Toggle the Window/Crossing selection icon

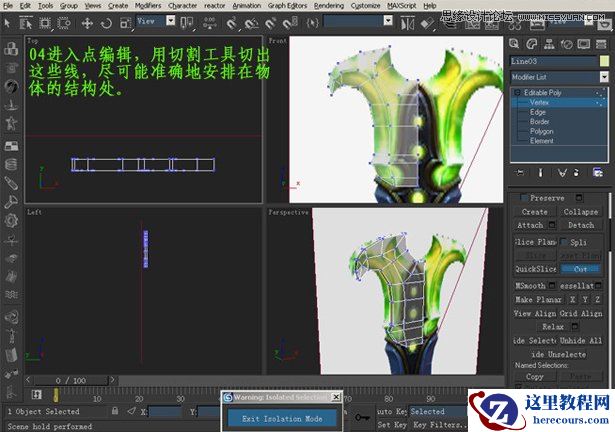tap(64, 23)
